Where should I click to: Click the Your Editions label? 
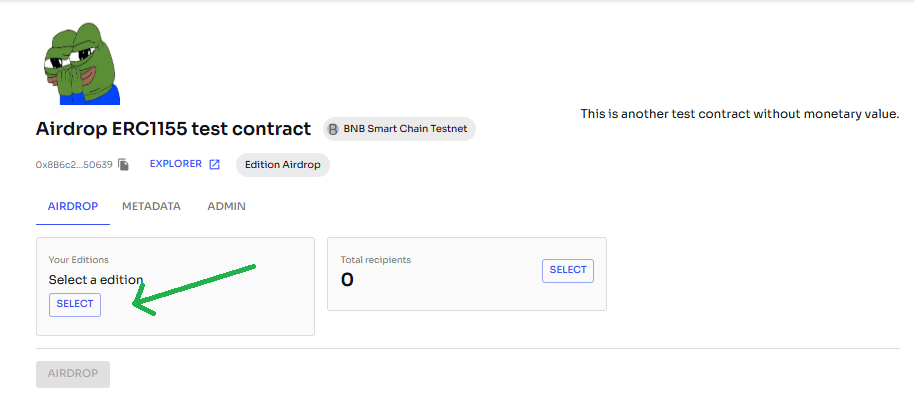click(79, 260)
